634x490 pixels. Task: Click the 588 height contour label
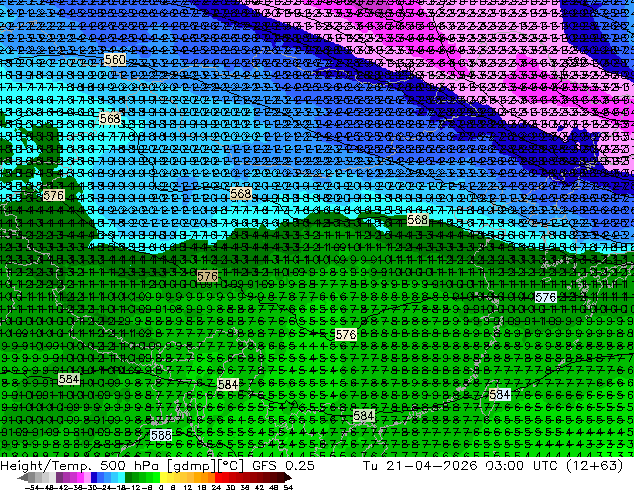pyautogui.click(x=161, y=435)
